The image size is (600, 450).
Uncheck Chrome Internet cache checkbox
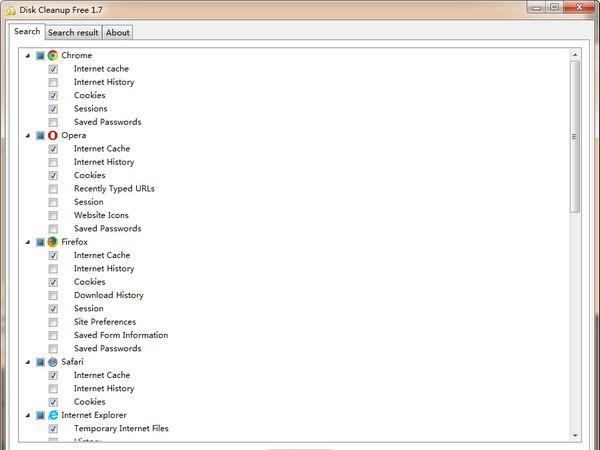pos(53,69)
